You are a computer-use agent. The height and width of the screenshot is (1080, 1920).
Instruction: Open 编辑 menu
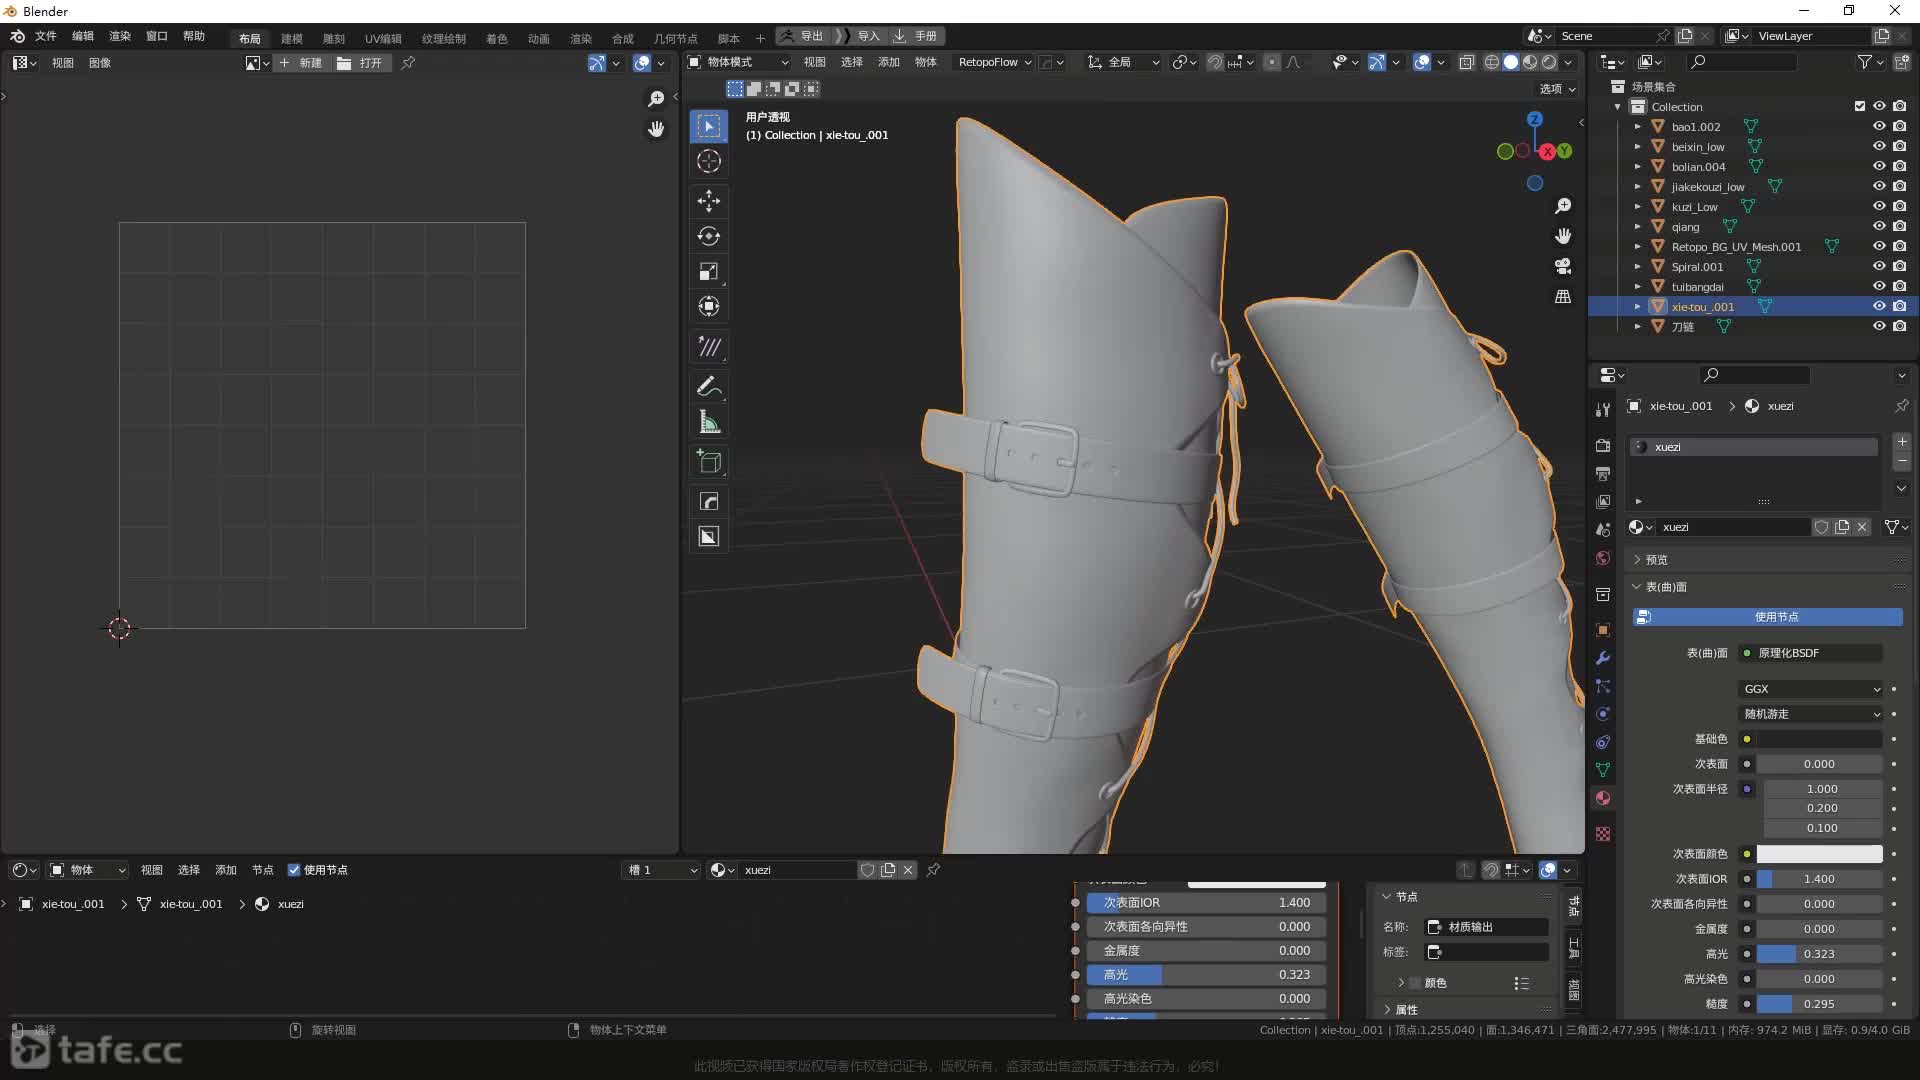[x=83, y=36]
